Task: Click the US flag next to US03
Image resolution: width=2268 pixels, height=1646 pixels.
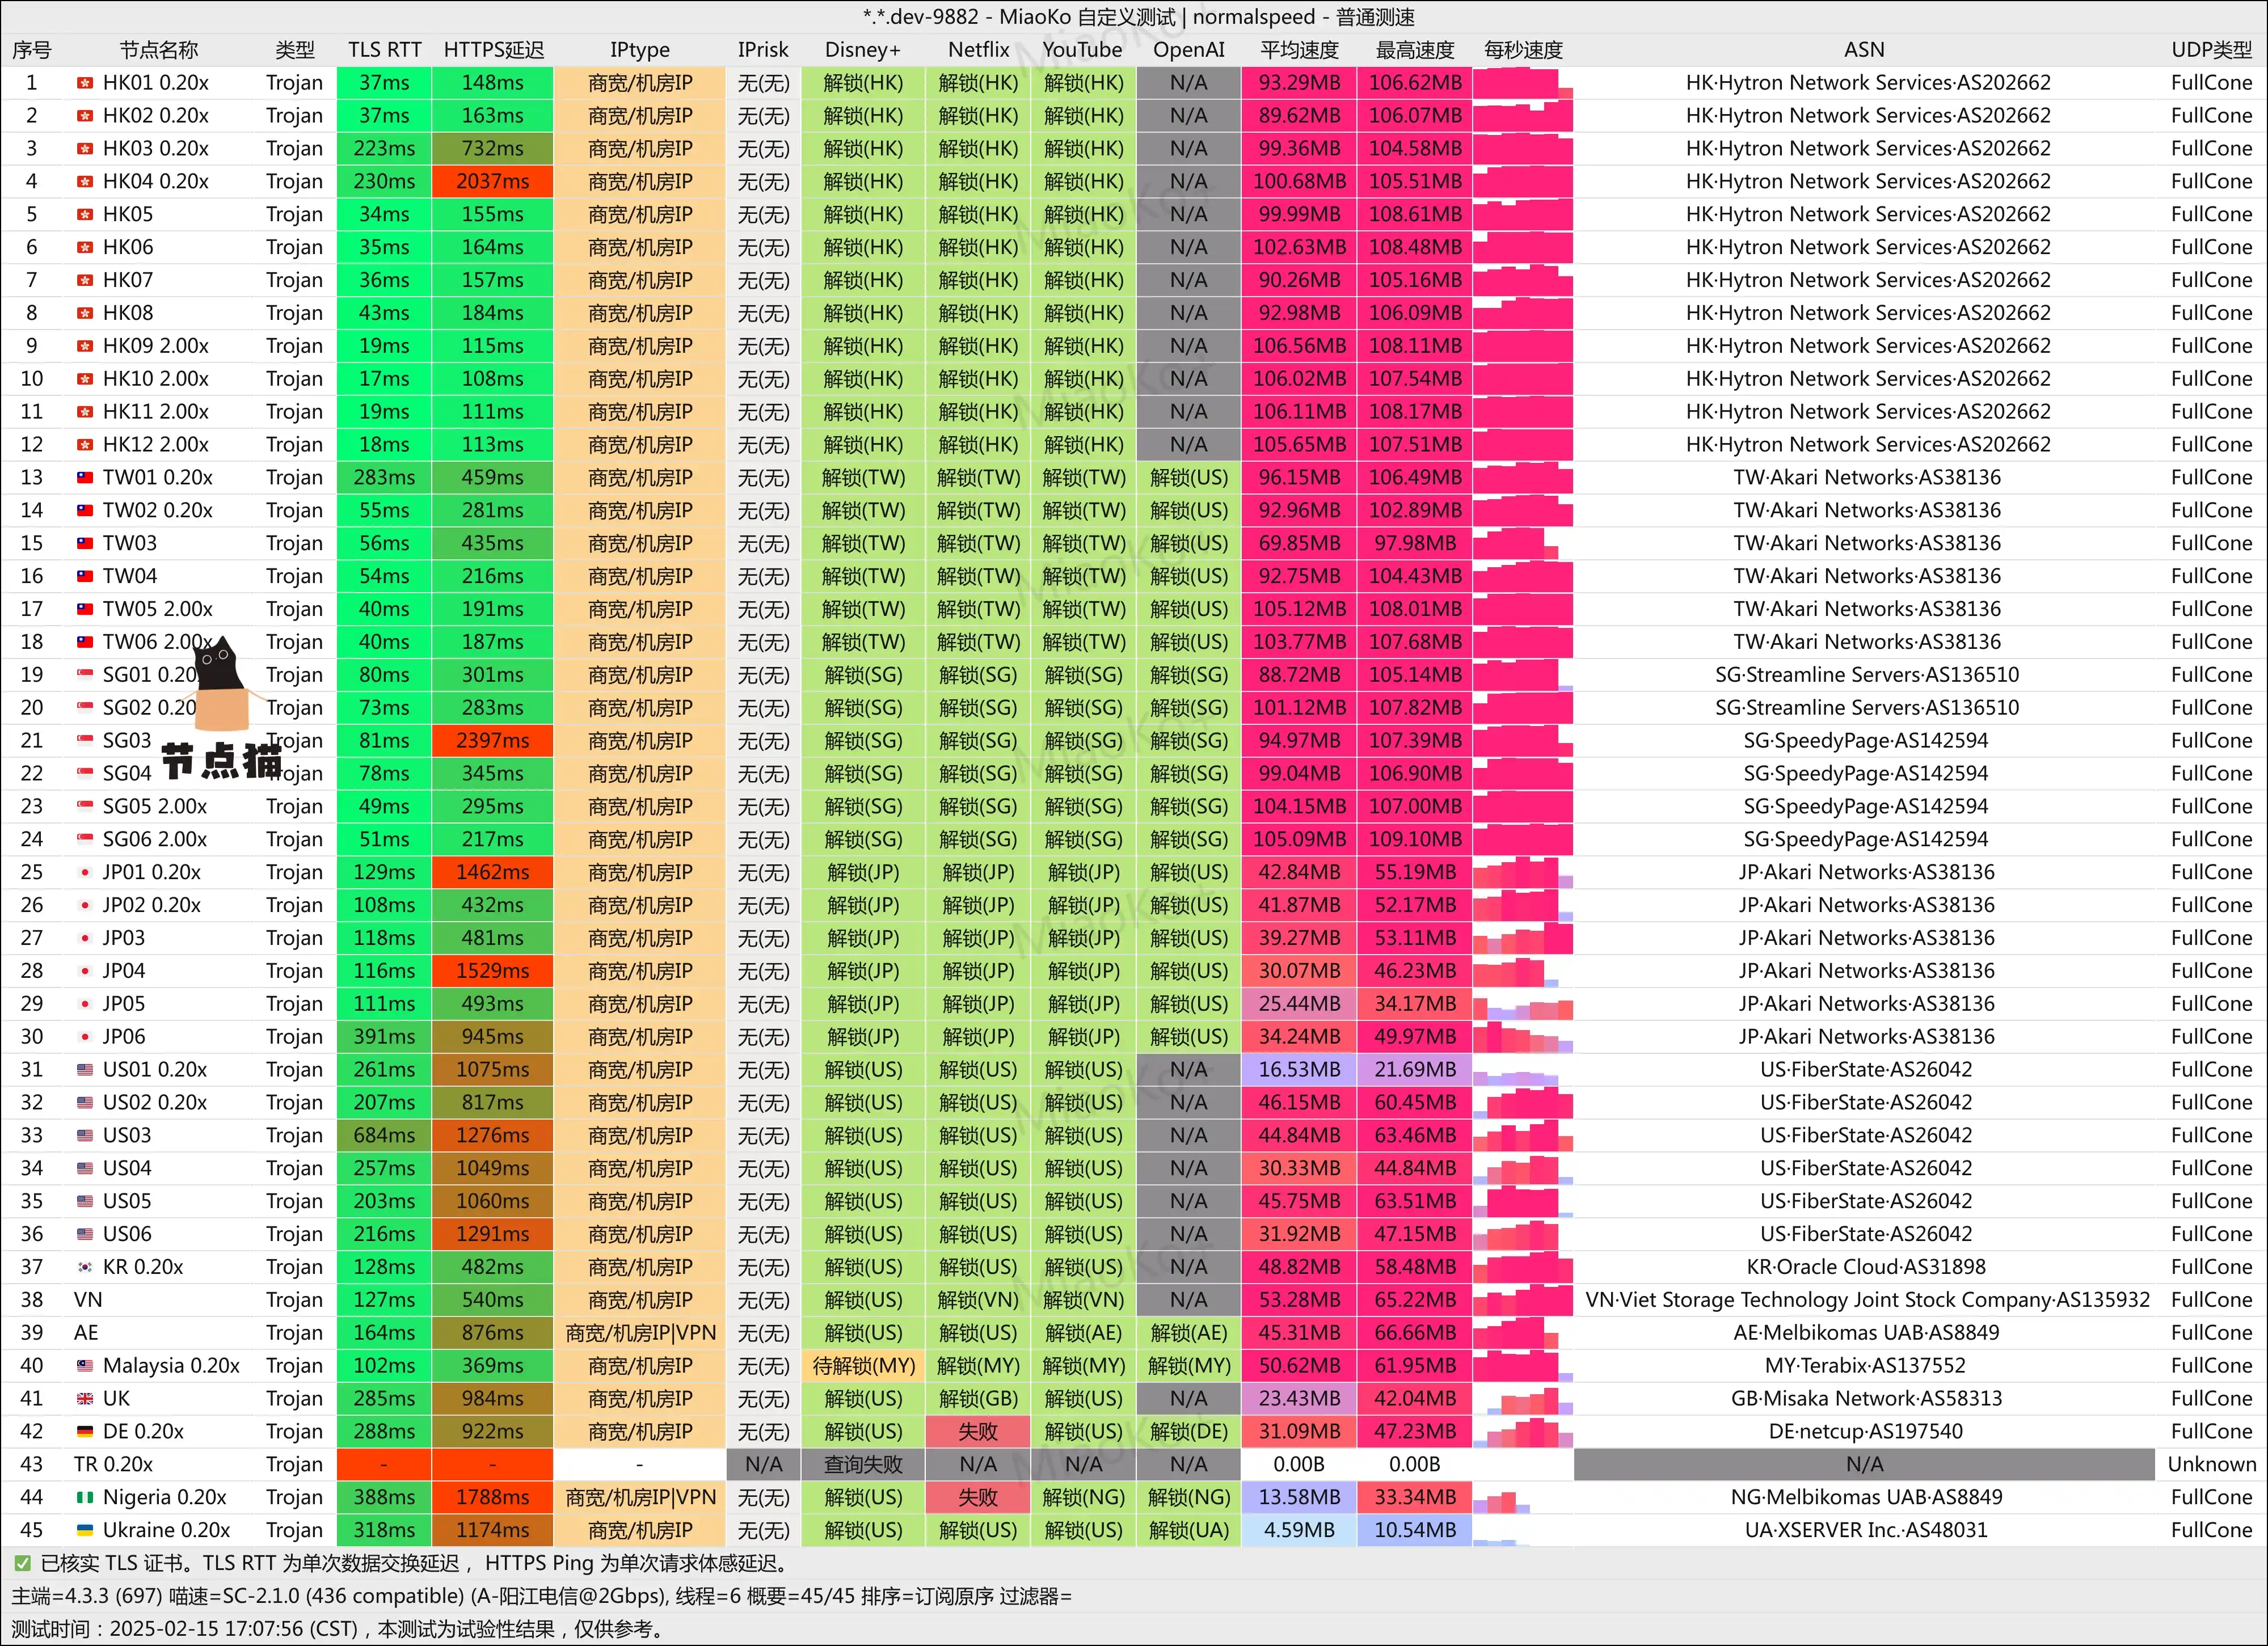Action: coord(85,1136)
